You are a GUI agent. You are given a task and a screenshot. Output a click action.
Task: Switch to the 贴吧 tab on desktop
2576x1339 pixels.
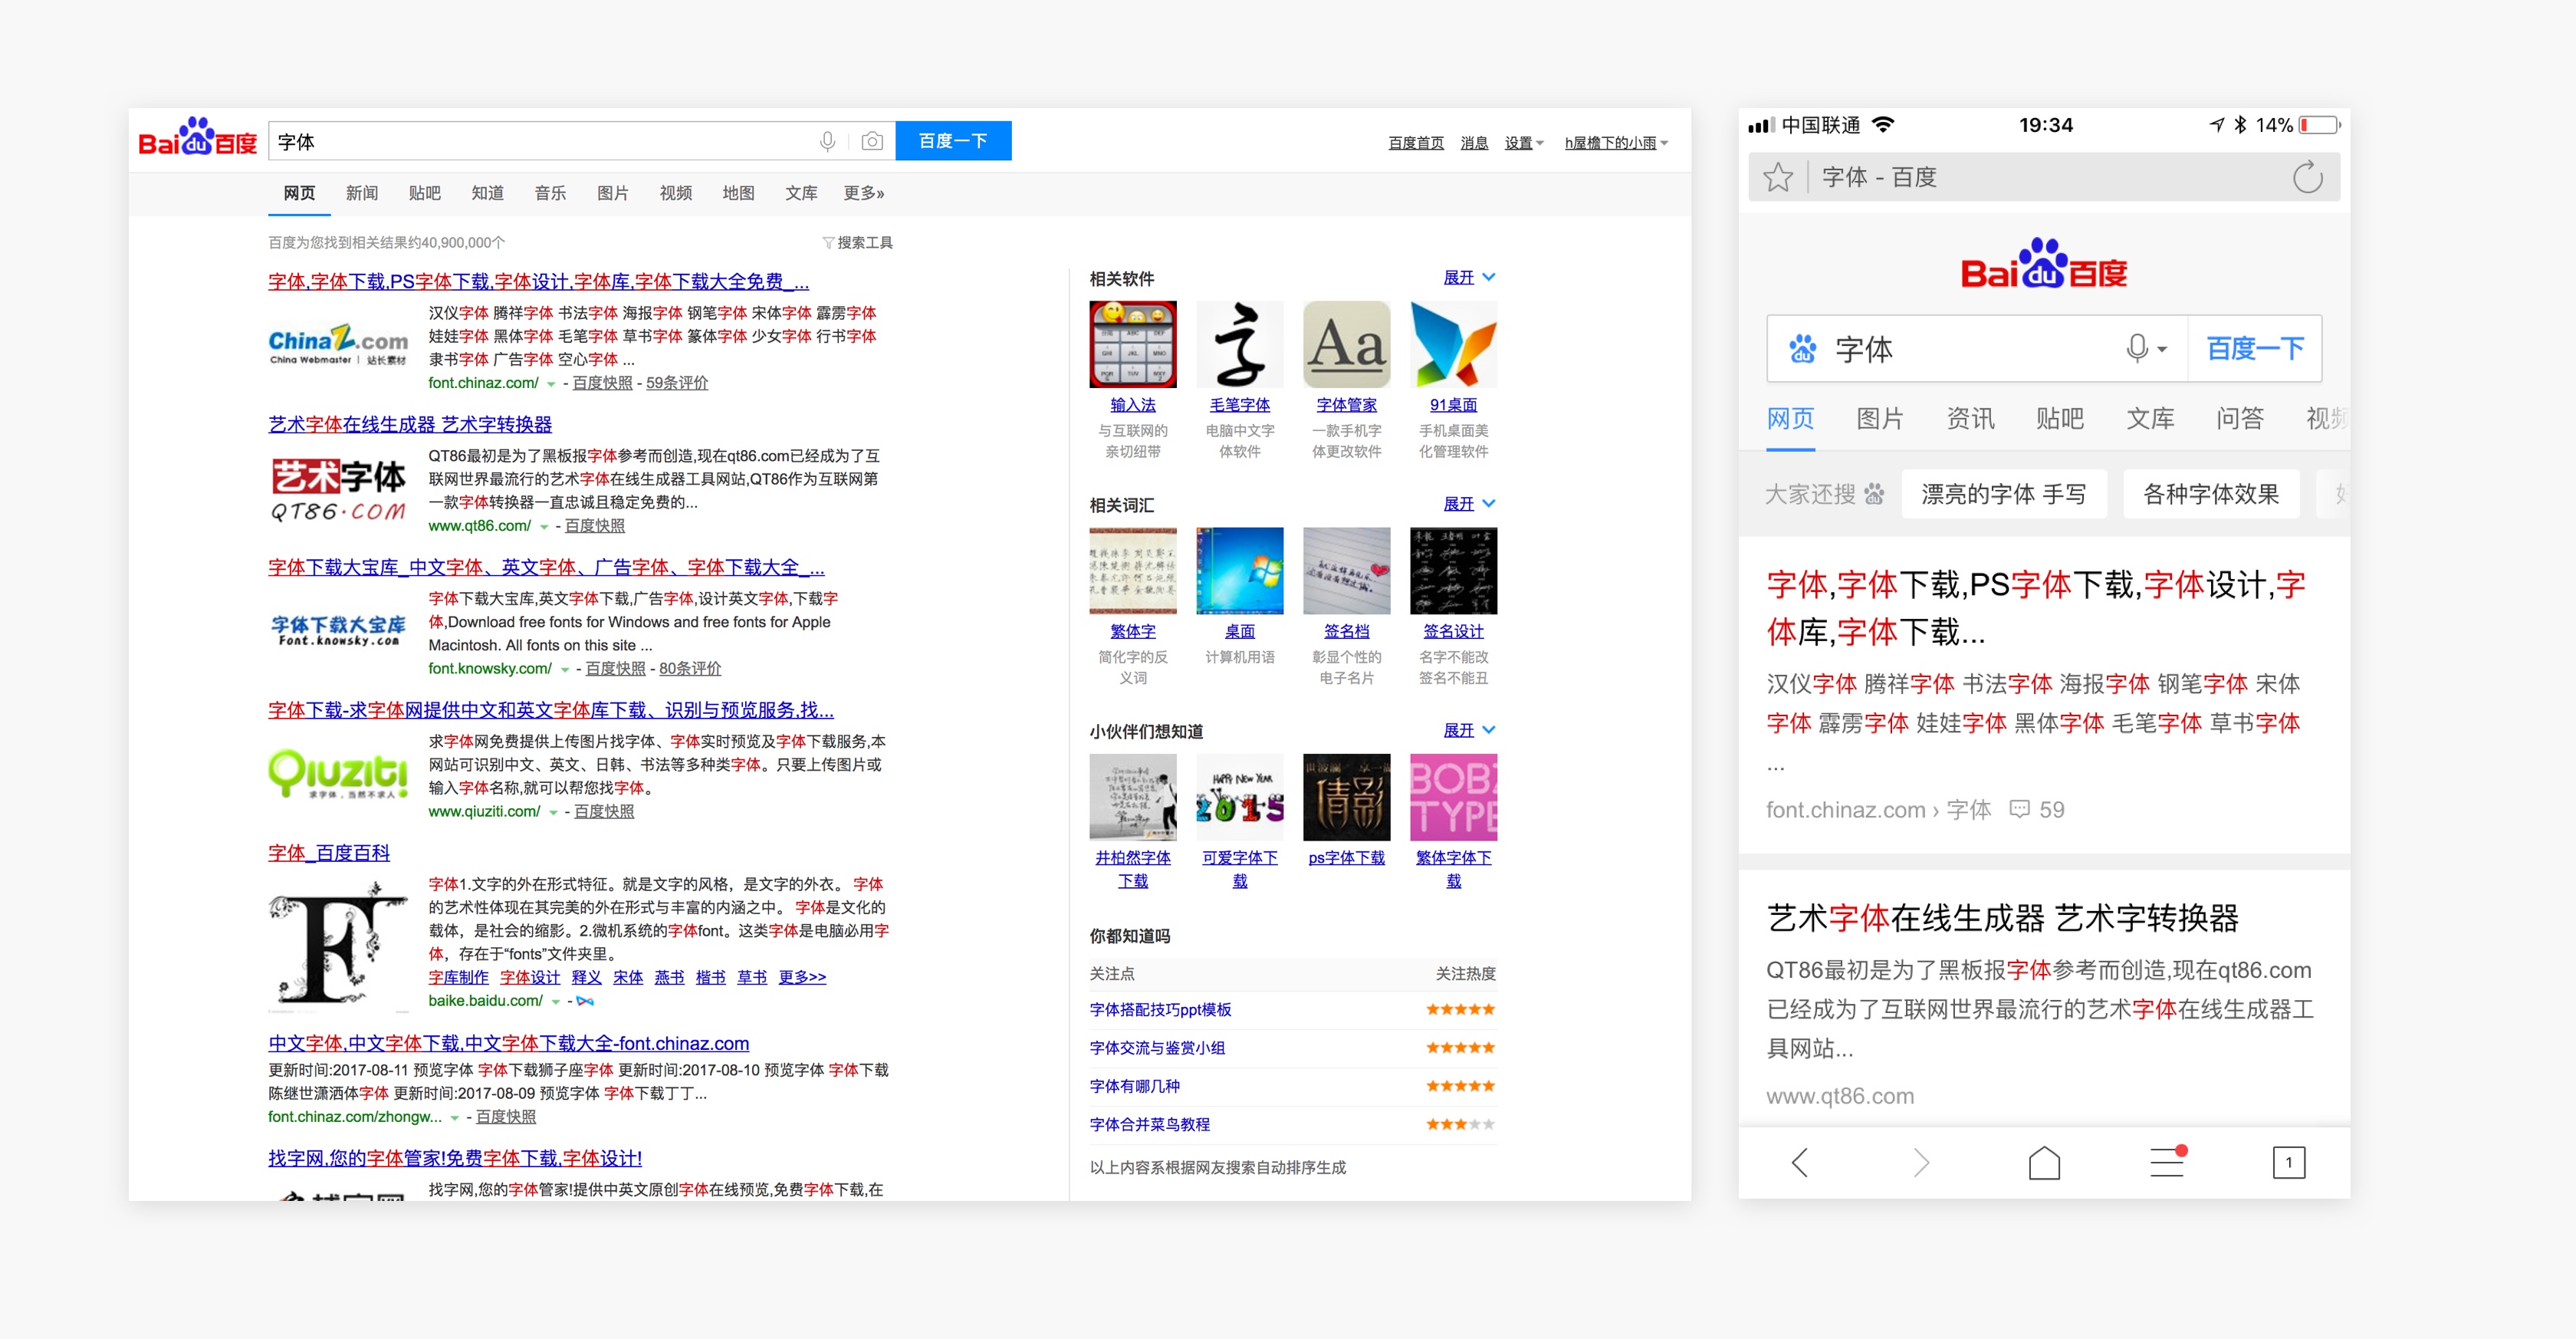point(424,193)
